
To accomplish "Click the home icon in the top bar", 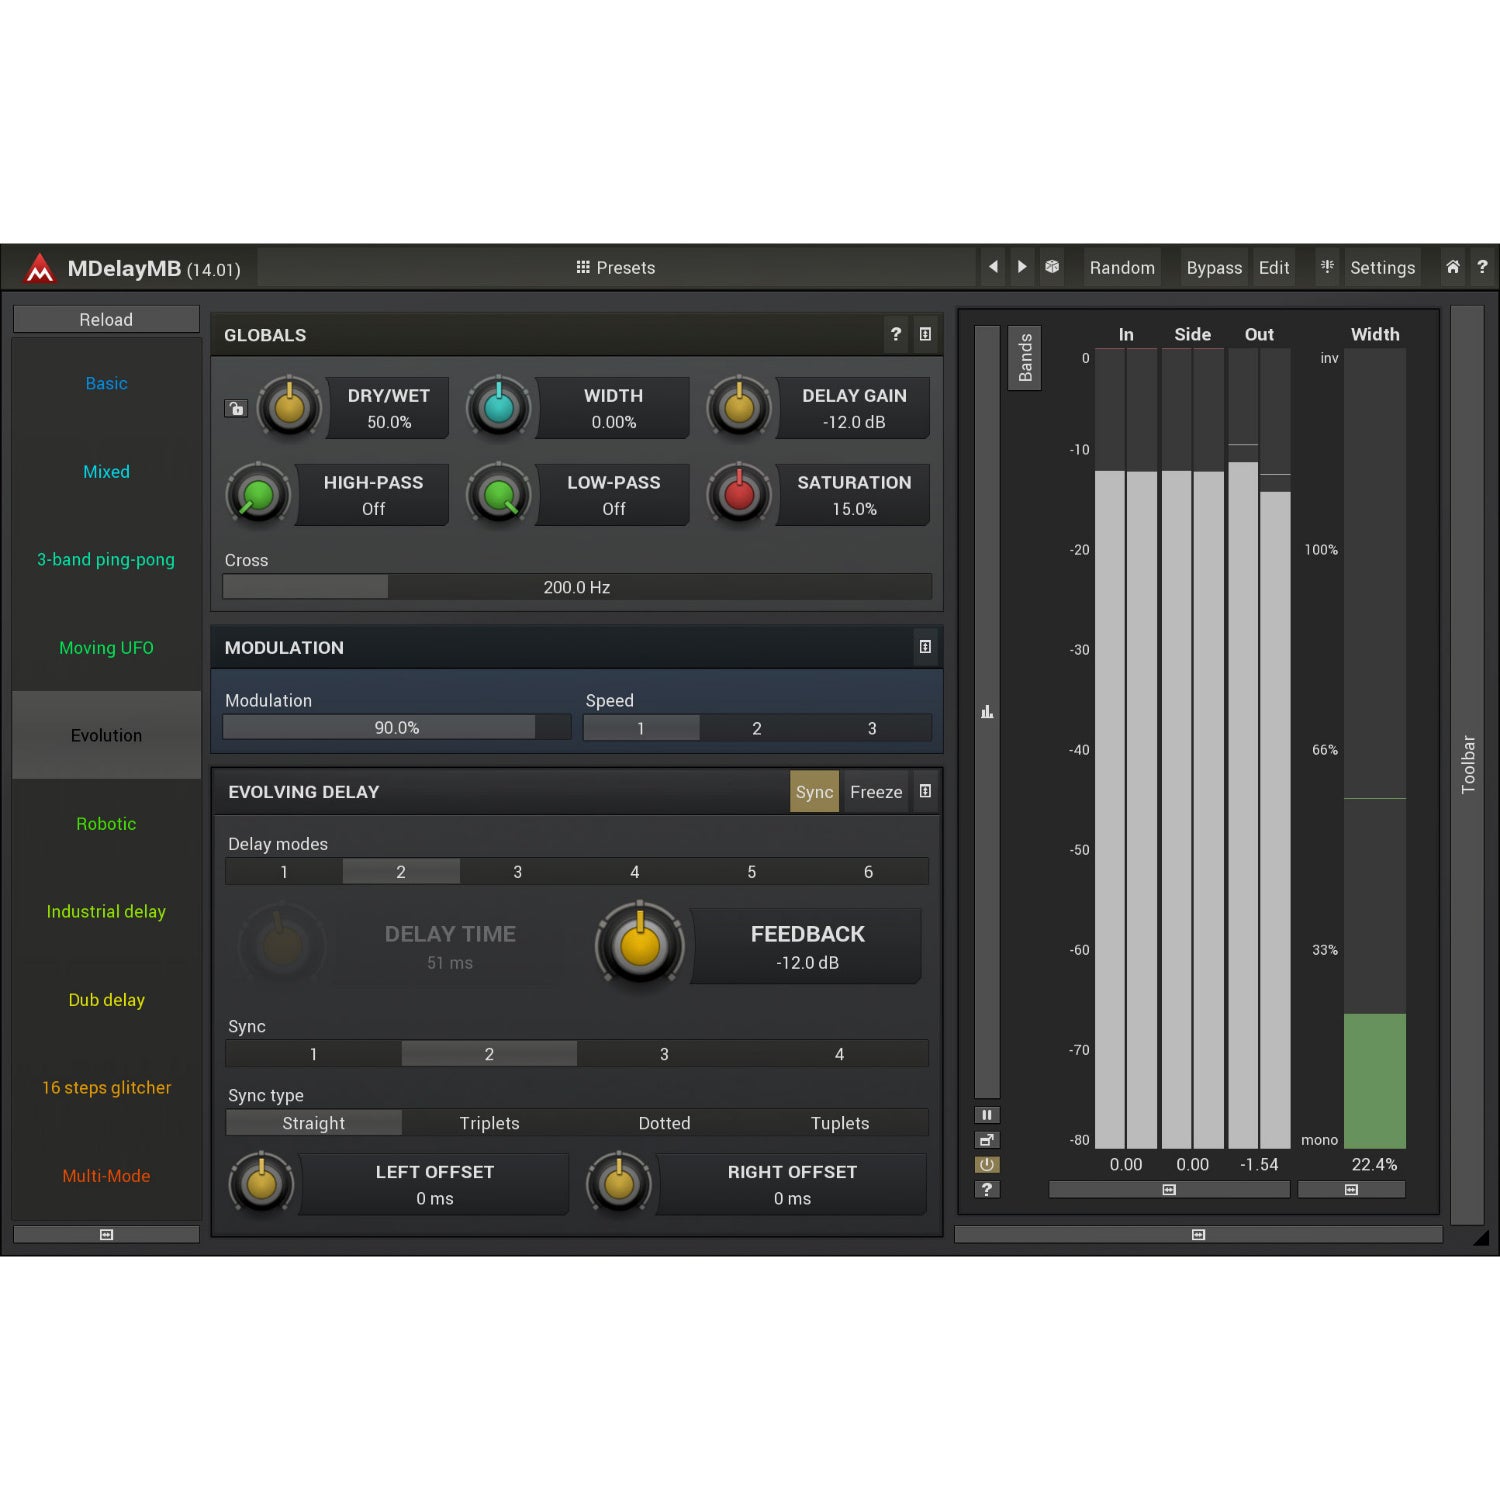I will pyautogui.click(x=1452, y=267).
